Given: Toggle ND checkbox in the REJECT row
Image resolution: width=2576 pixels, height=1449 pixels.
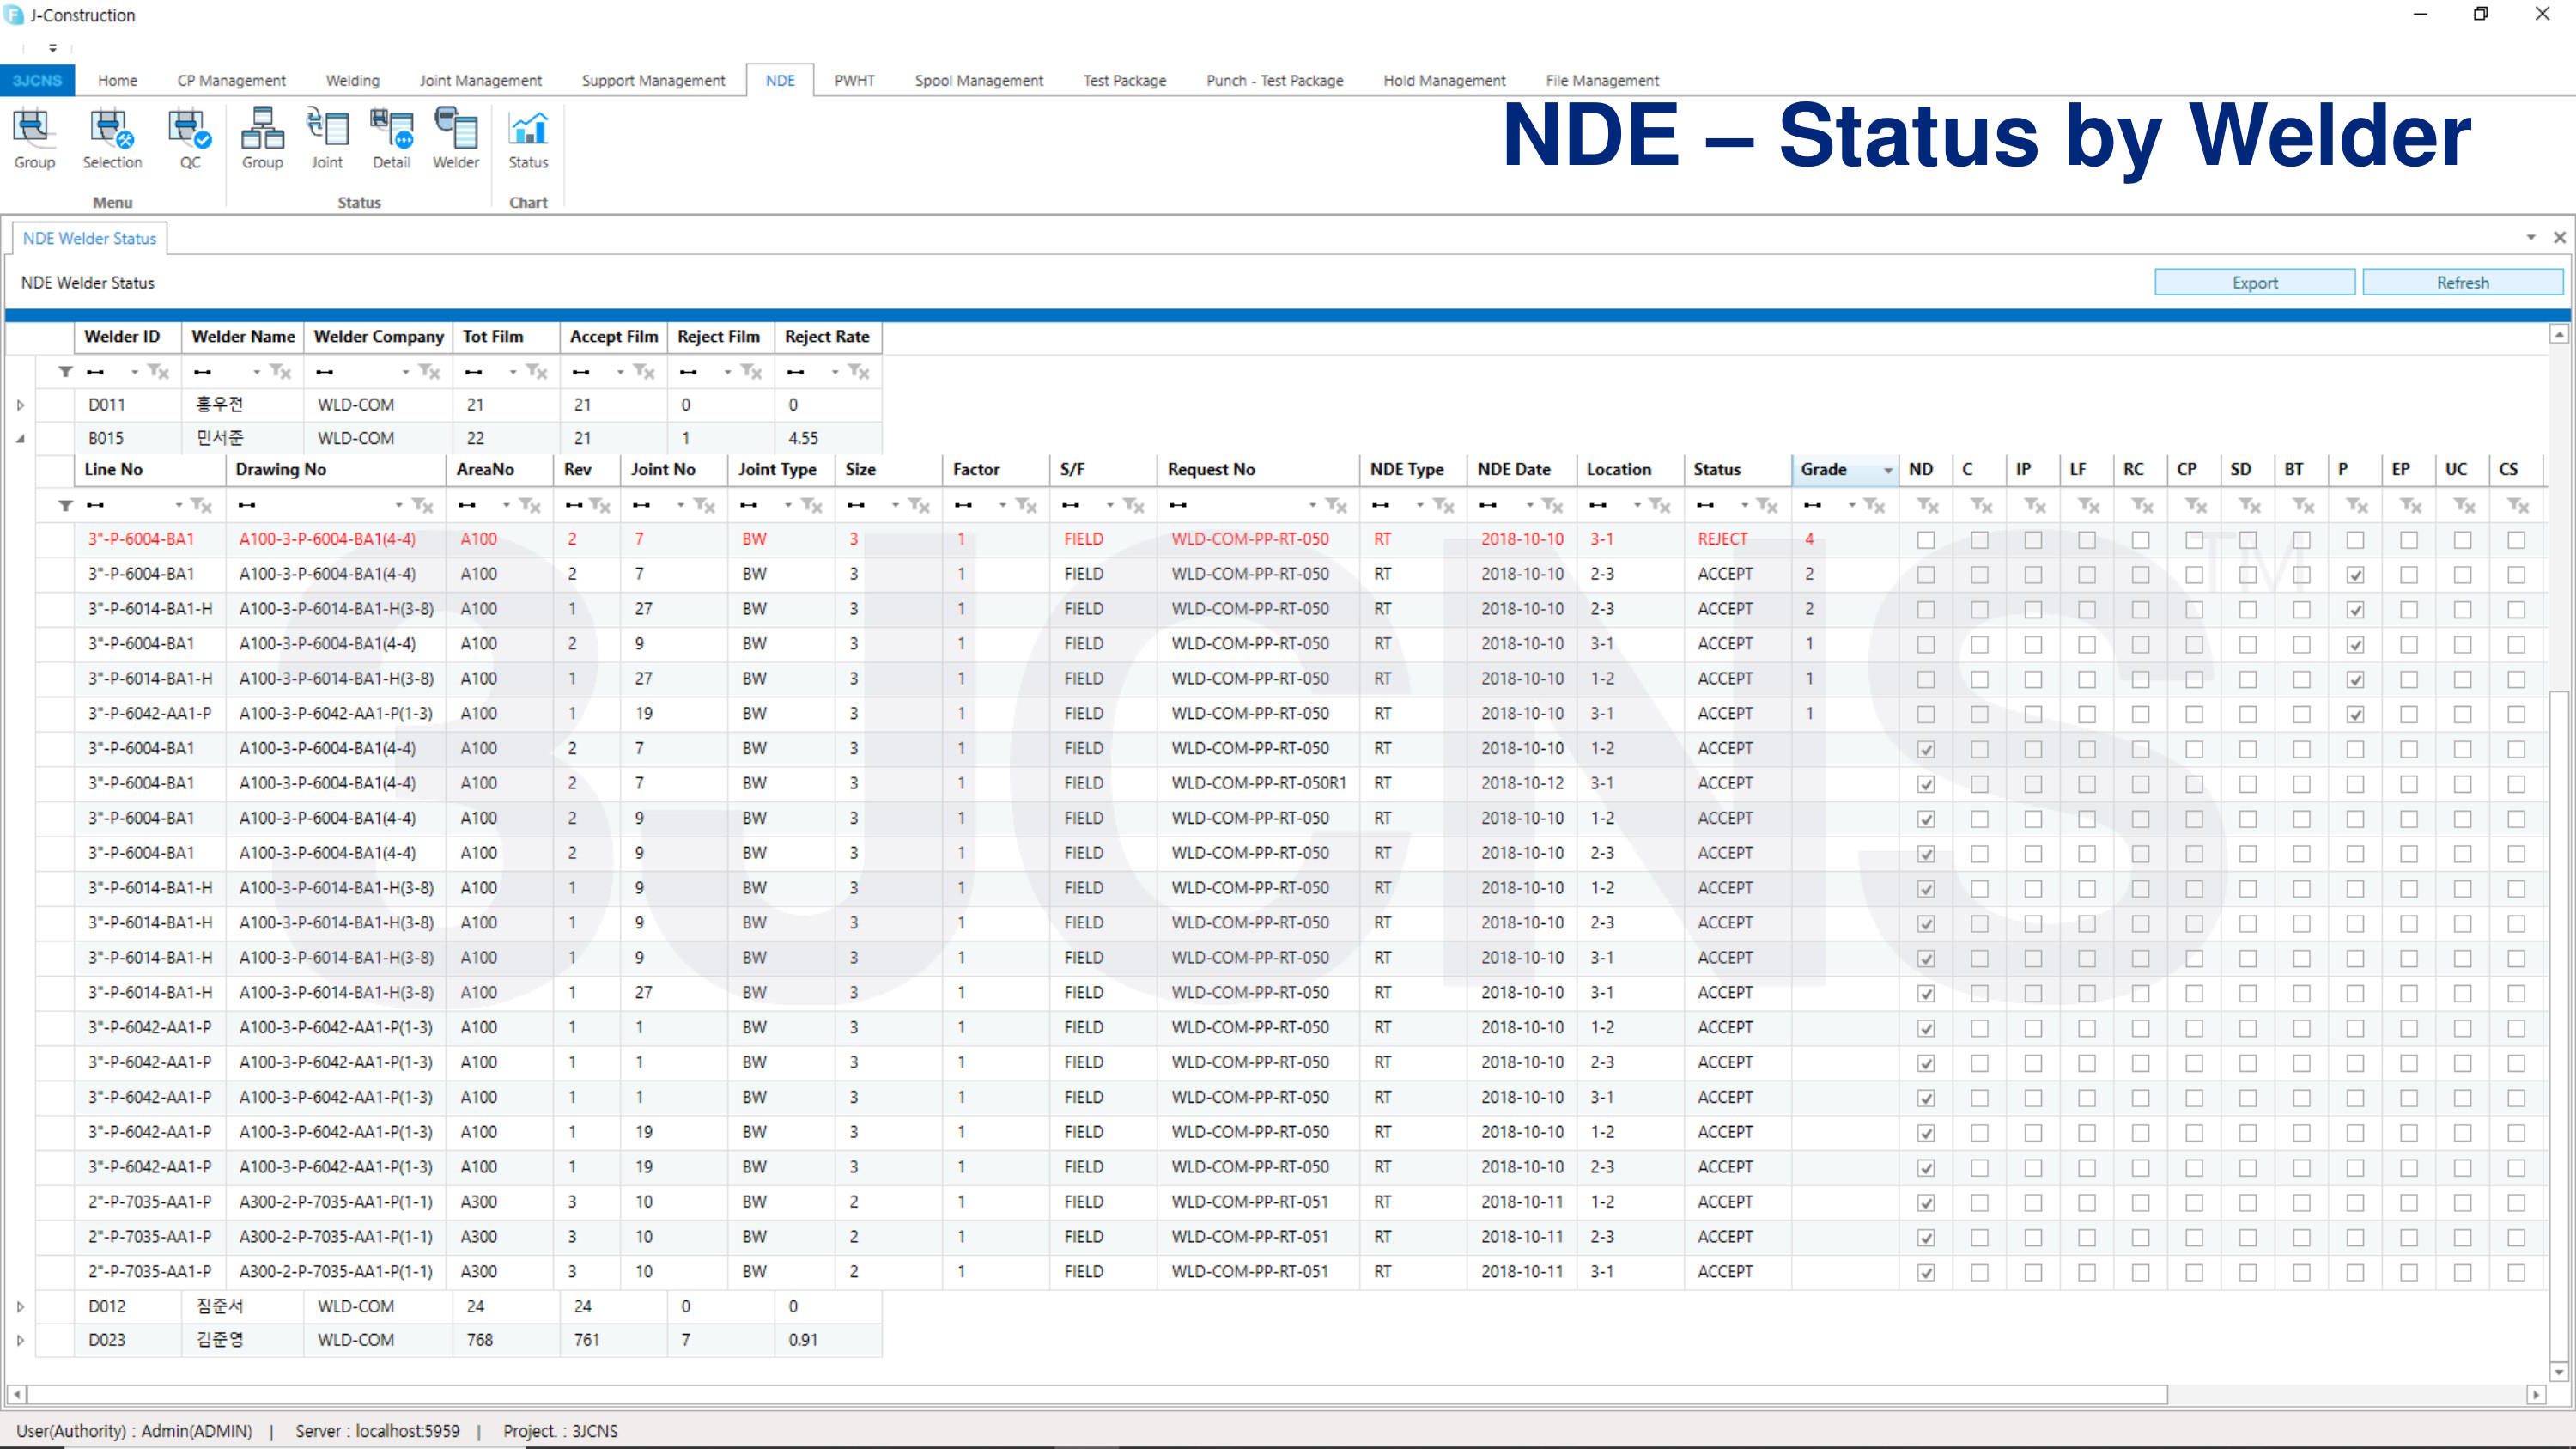Looking at the screenshot, I should click(x=1925, y=540).
